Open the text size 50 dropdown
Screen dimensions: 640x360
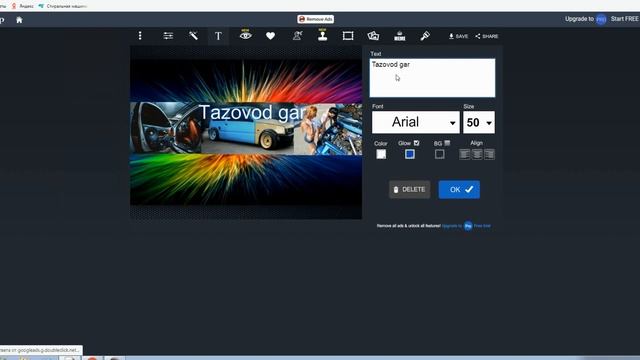pos(479,122)
